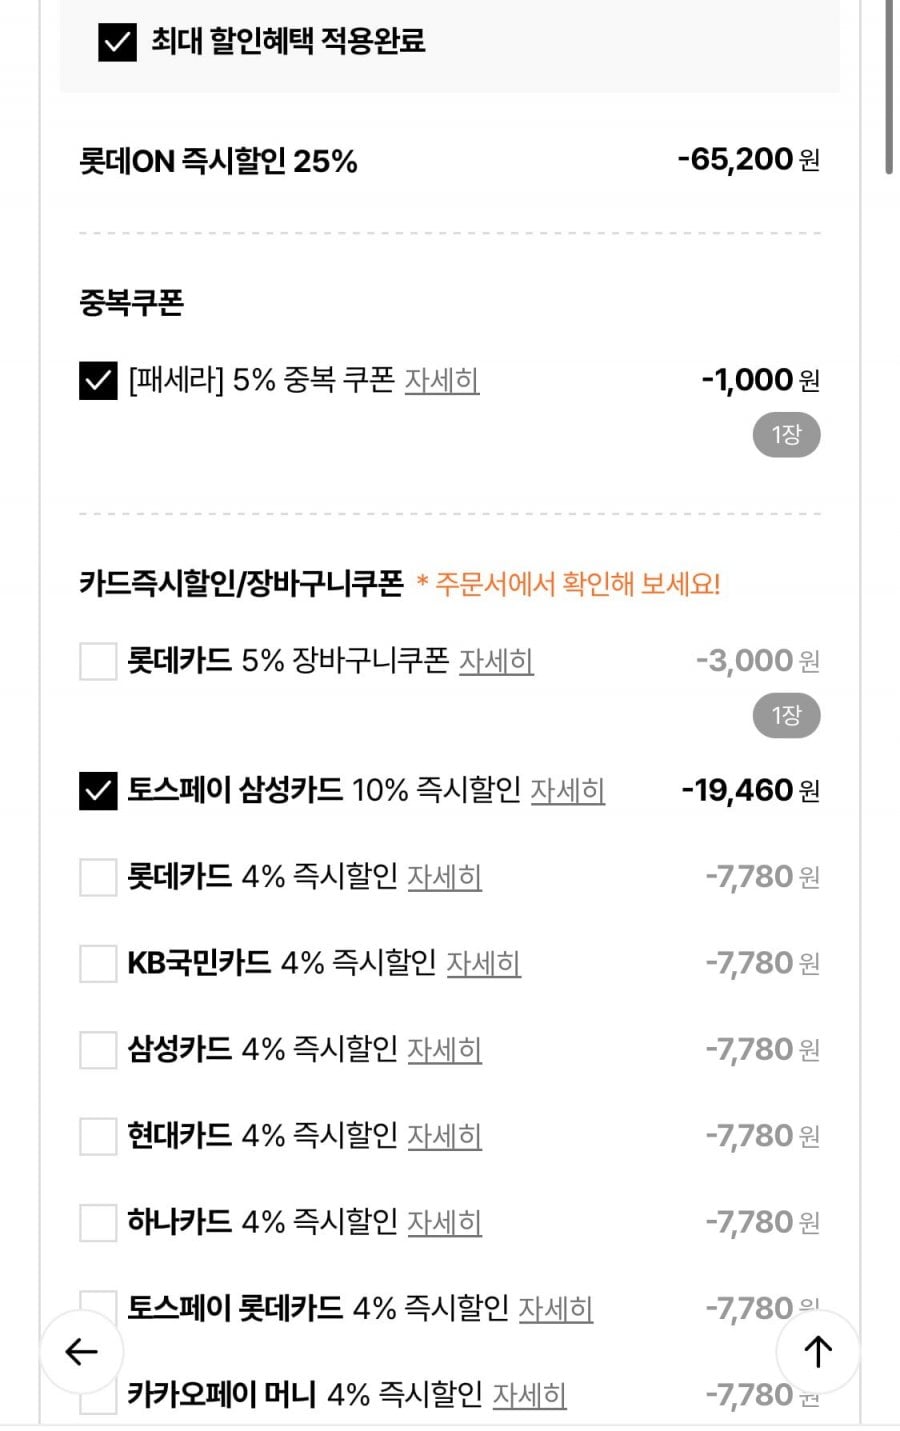Tap the 1장 badge under 중복 쿠폰 amount
Viewport: 900px width, 1431px height.
pyautogui.click(x=786, y=435)
